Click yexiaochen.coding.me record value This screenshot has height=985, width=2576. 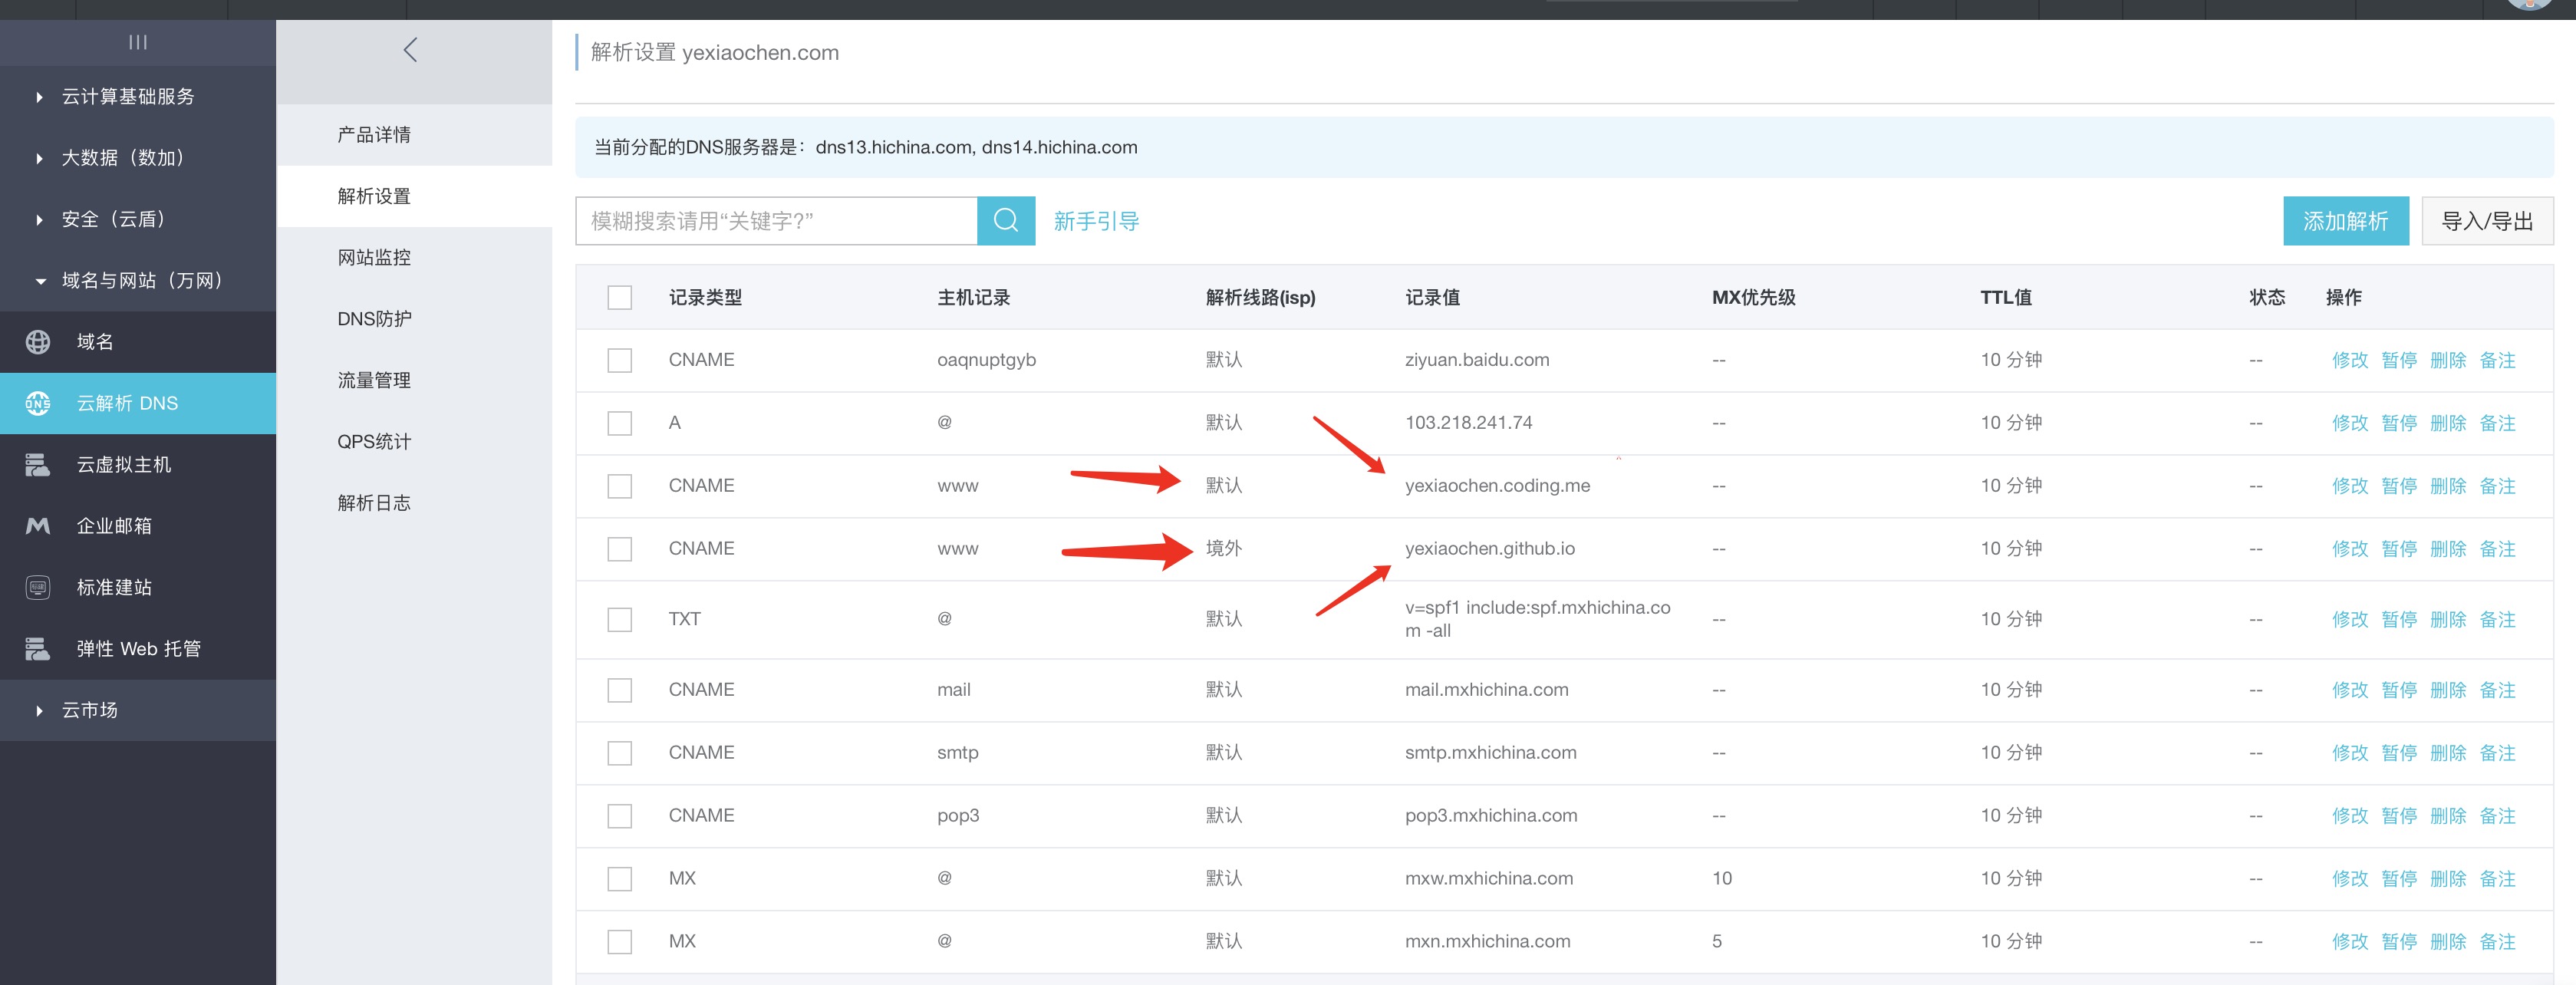click(x=1497, y=486)
